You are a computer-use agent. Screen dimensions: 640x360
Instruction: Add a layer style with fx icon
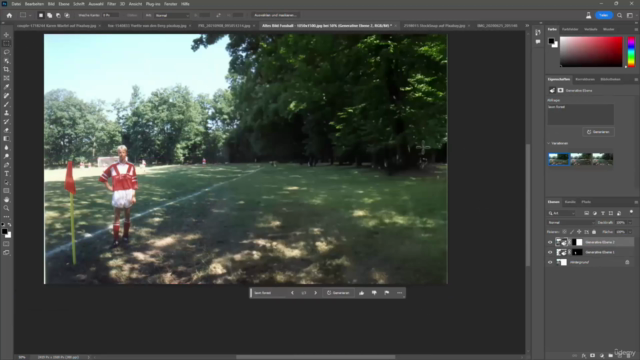(x=584, y=356)
